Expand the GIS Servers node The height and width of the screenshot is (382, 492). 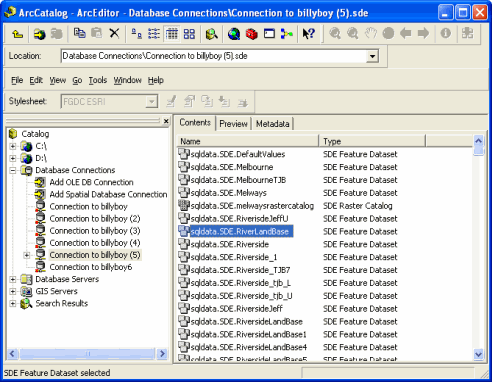[x=13, y=291]
